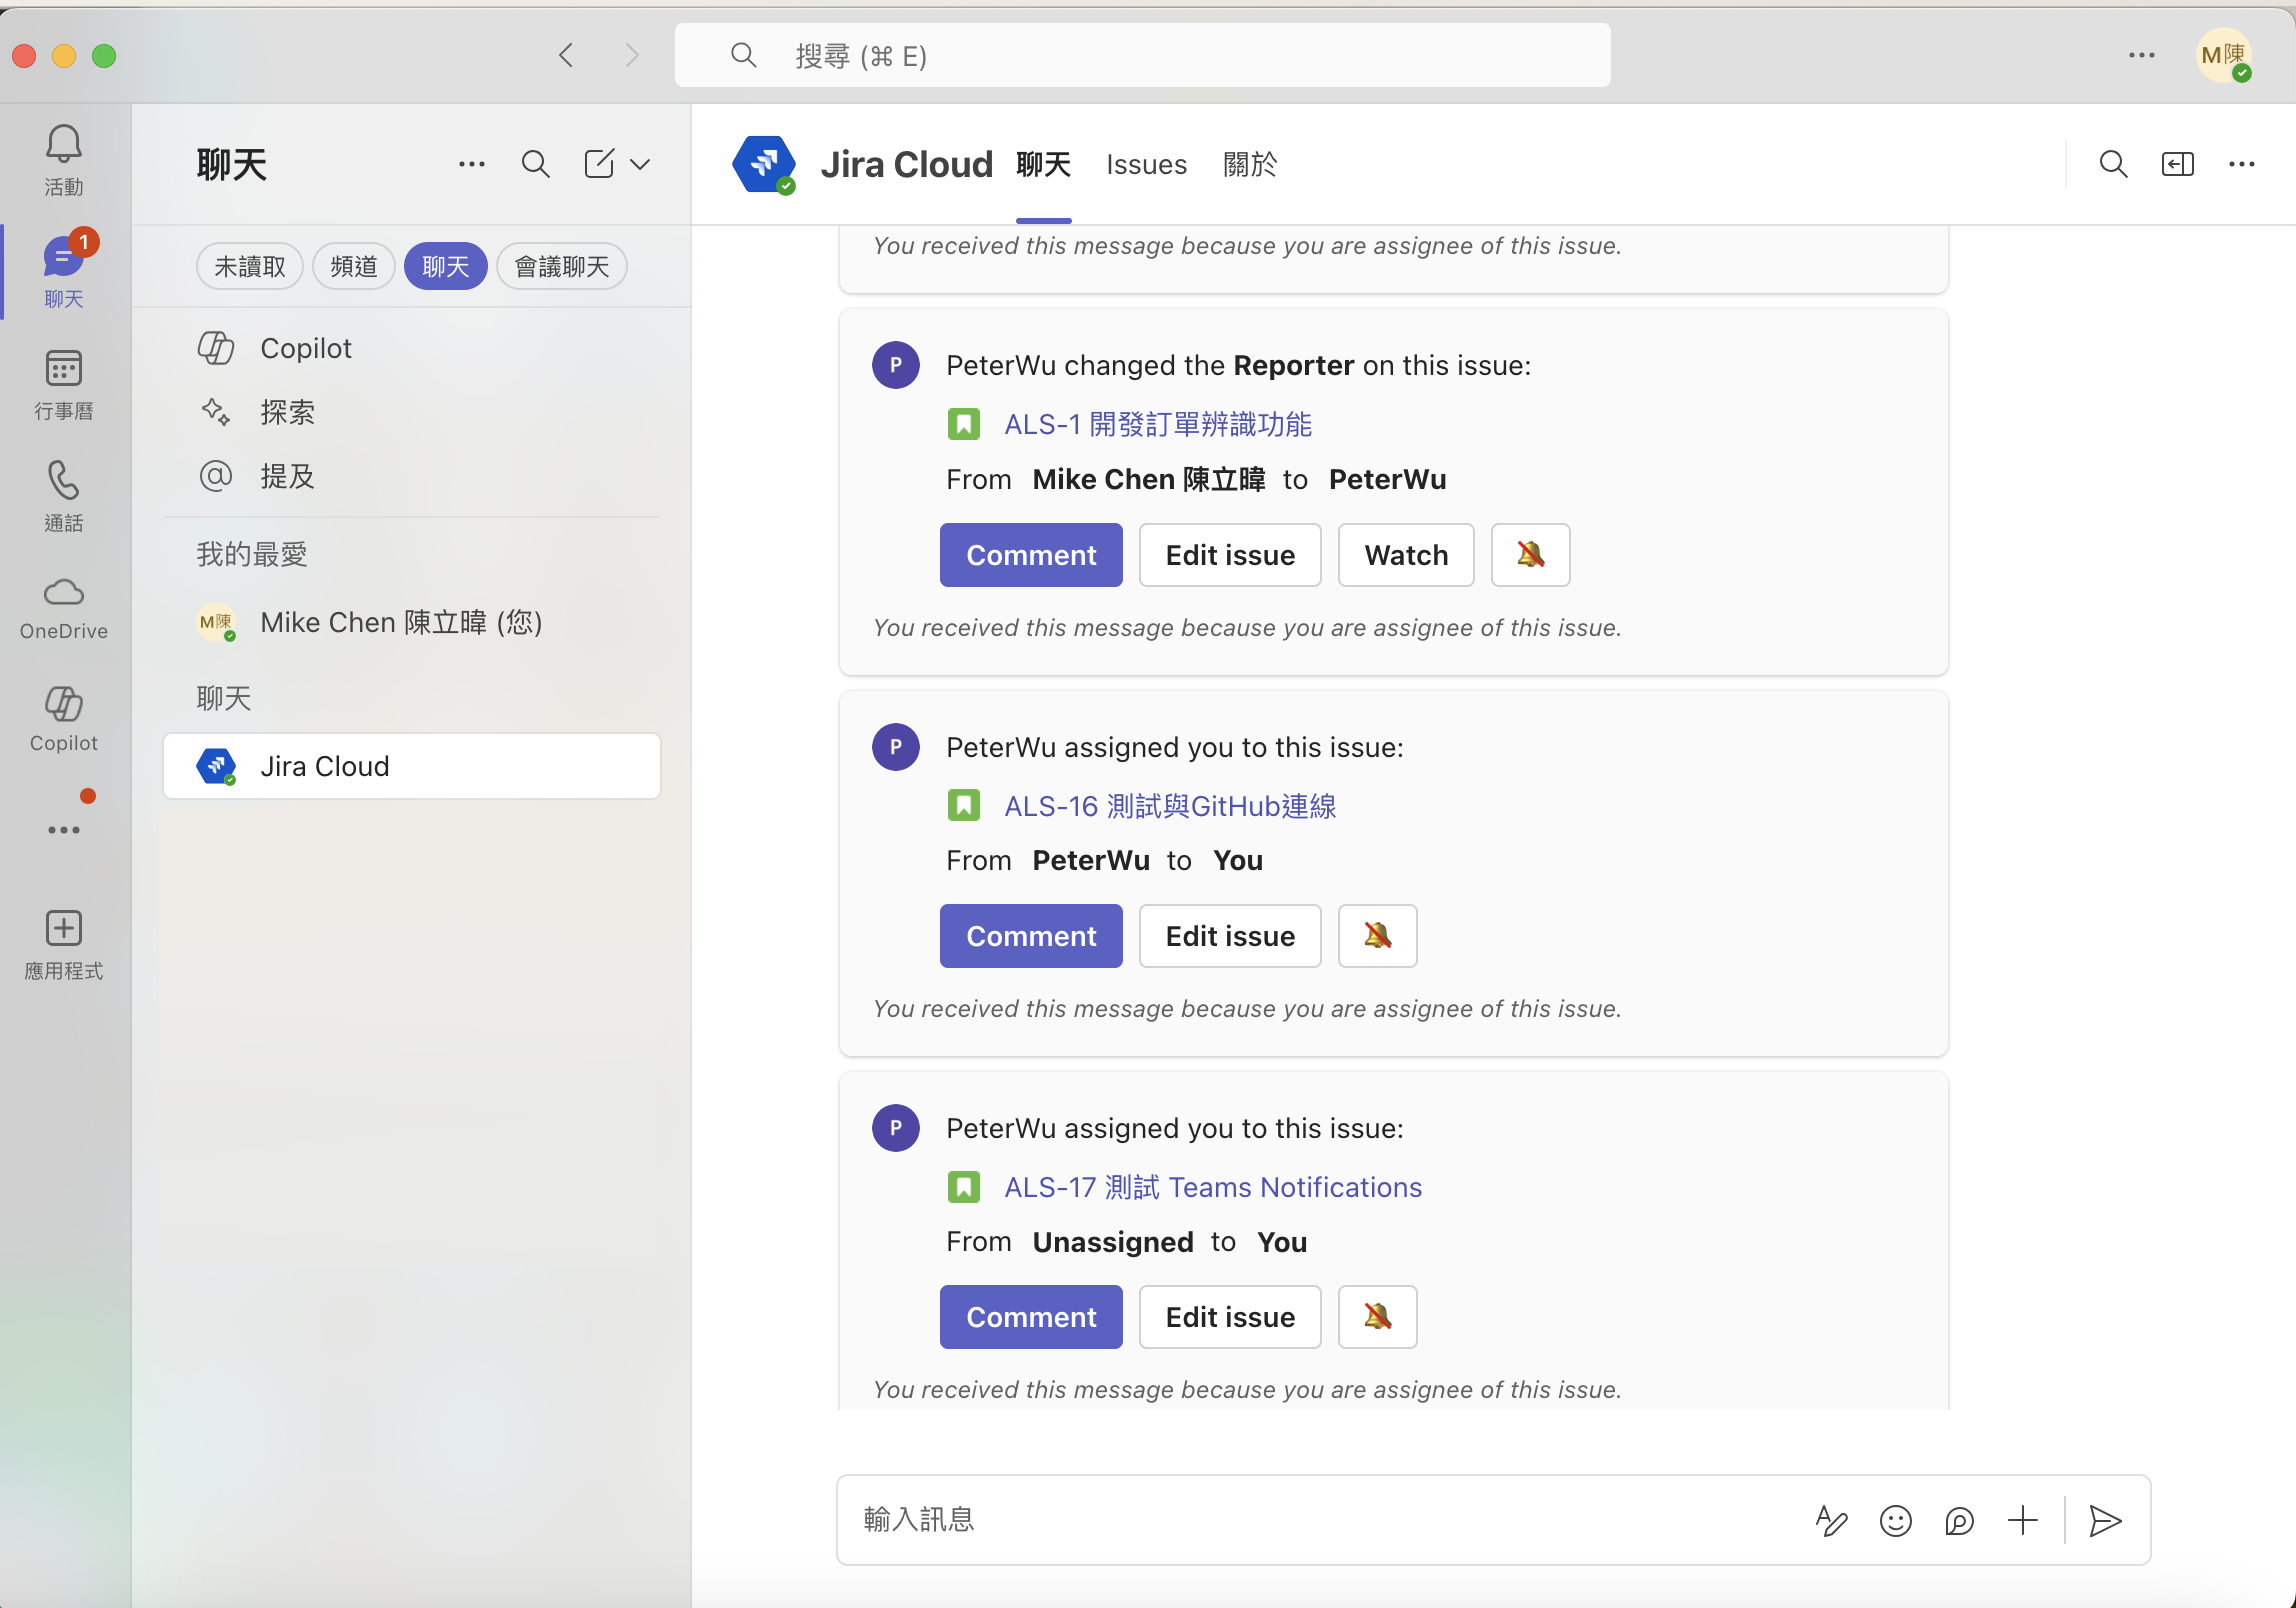The width and height of the screenshot is (2296, 1608).
Task: Open the chat list more options ellipsis
Action: (471, 165)
